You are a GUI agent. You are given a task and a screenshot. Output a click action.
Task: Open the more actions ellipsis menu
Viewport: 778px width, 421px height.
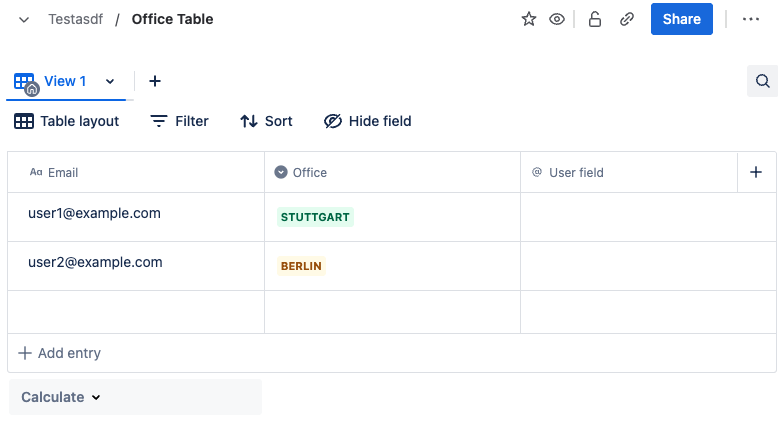[751, 19]
